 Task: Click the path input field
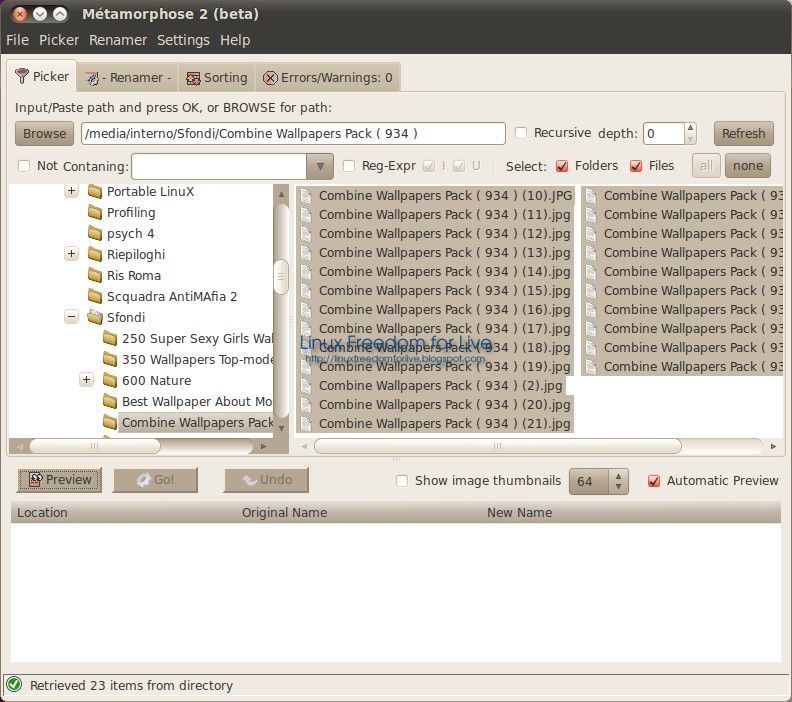click(293, 133)
